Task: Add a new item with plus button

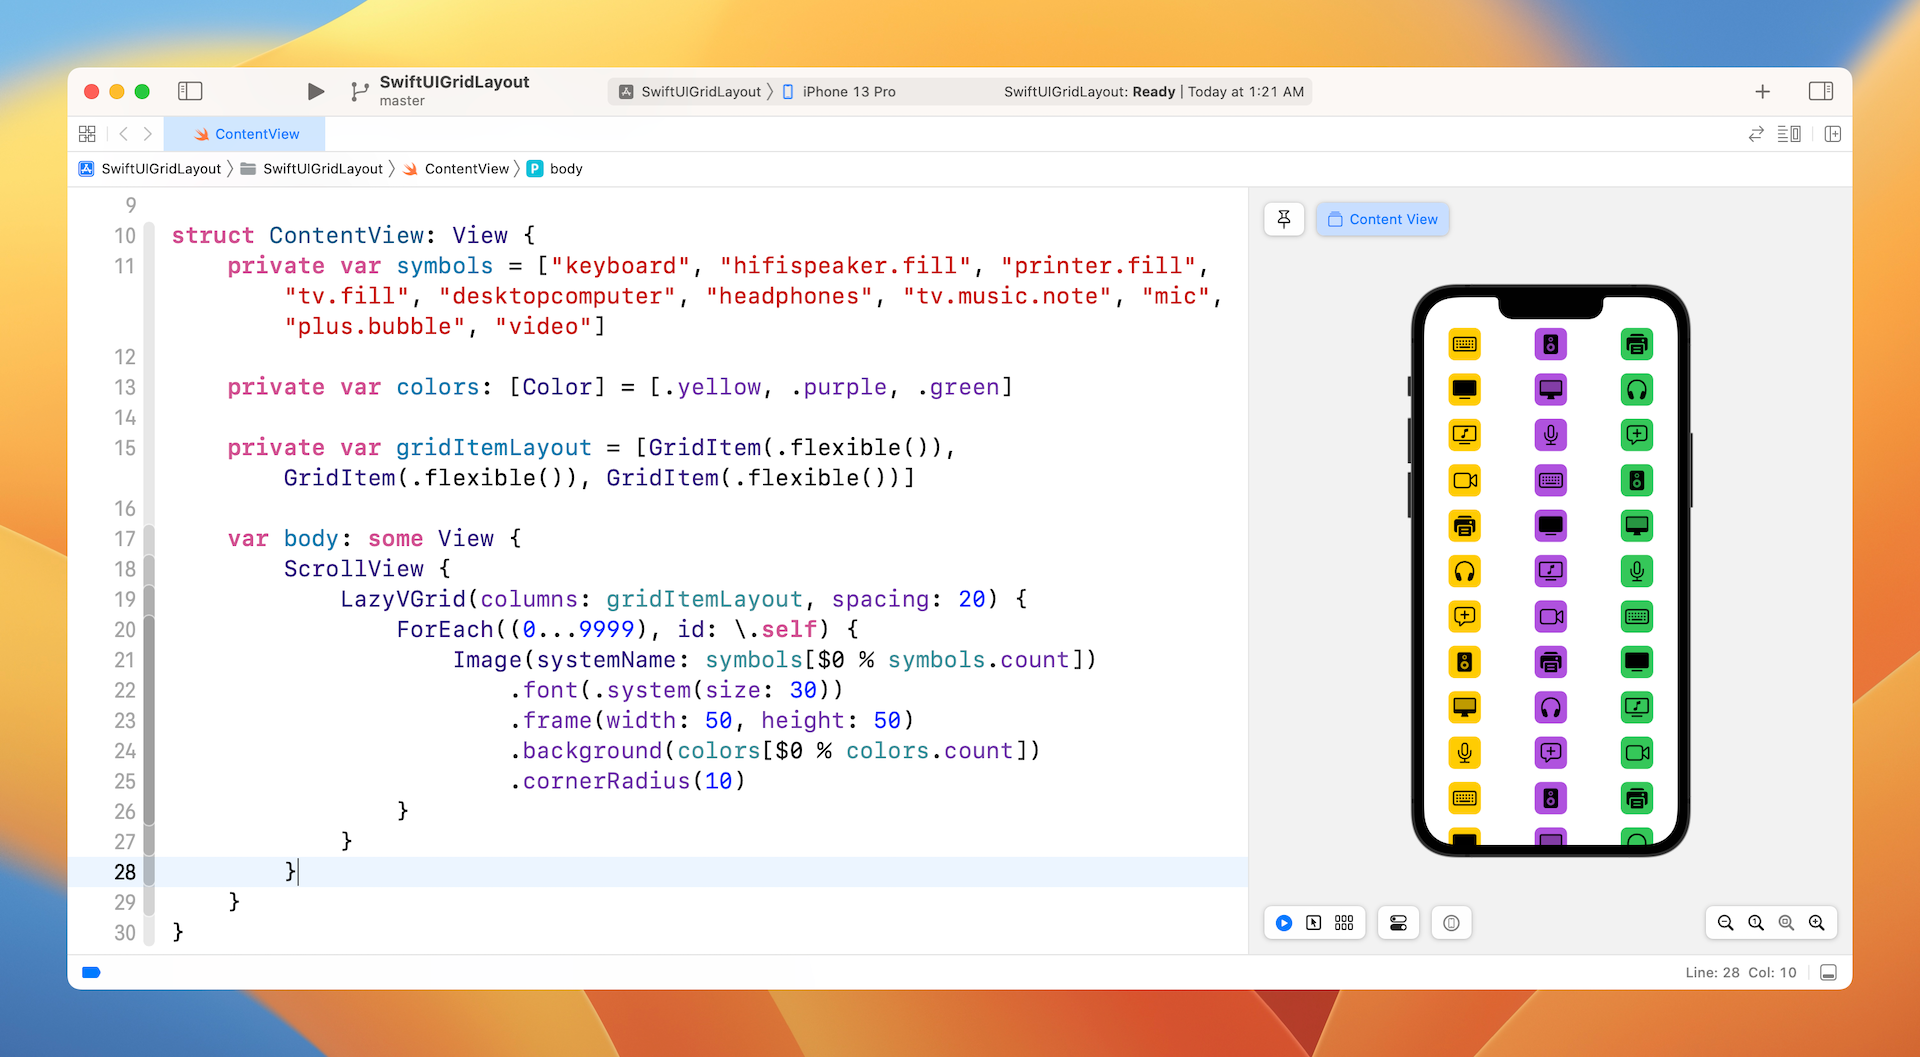Action: [x=1762, y=92]
